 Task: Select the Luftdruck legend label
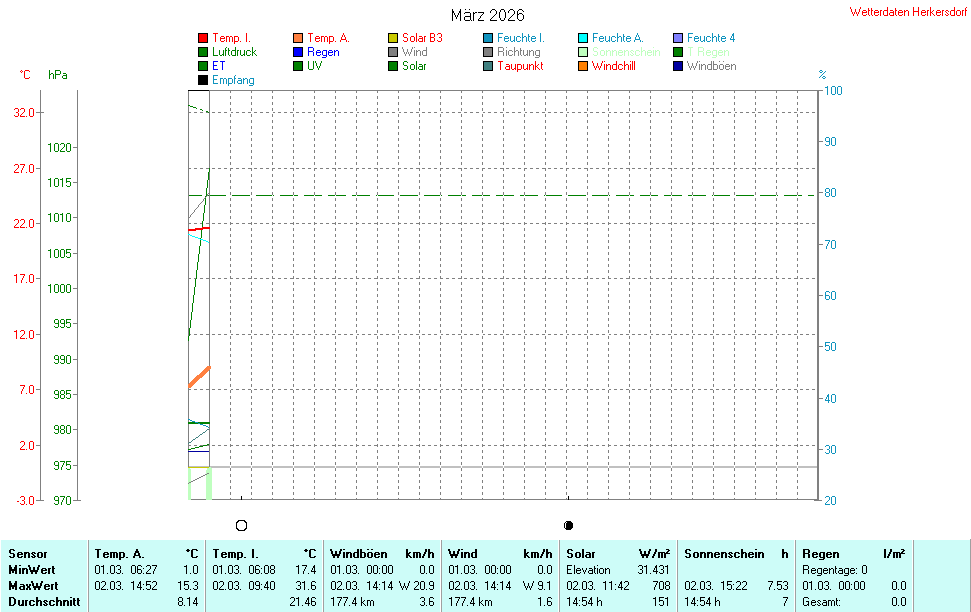(x=234, y=52)
